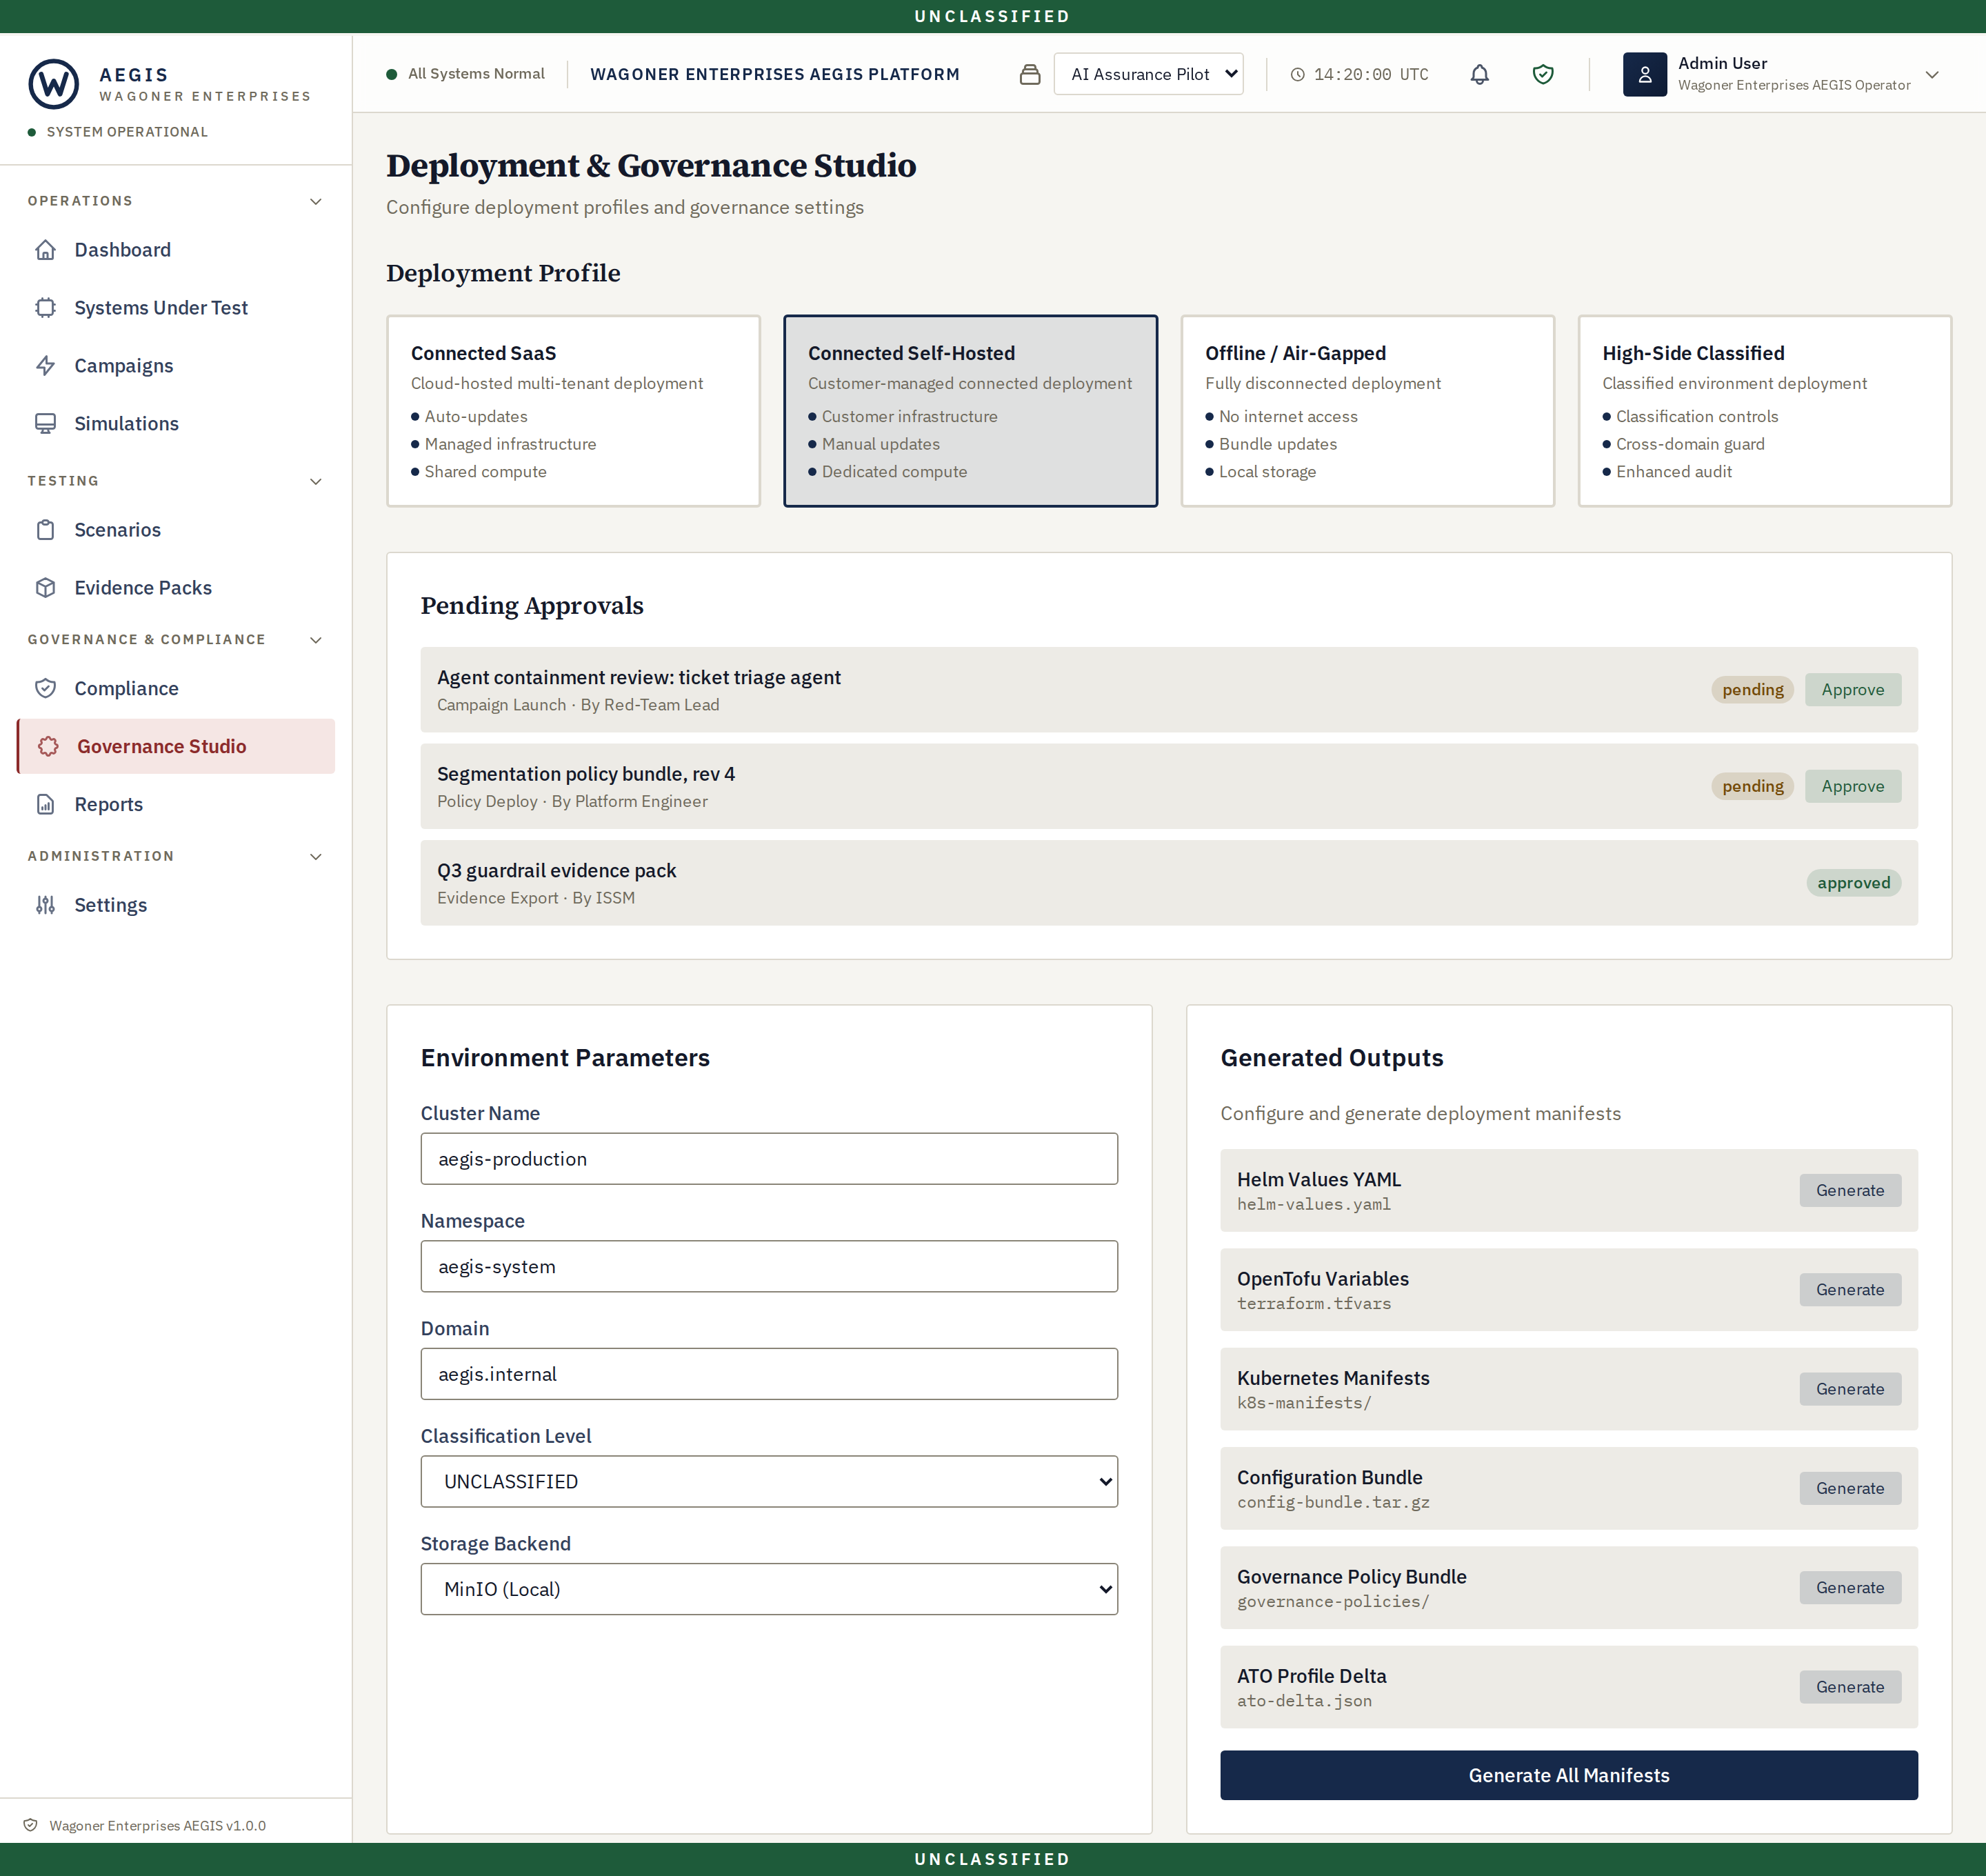The image size is (1986, 1876).
Task: Click the Scenarios clipboard icon
Action: [46, 530]
